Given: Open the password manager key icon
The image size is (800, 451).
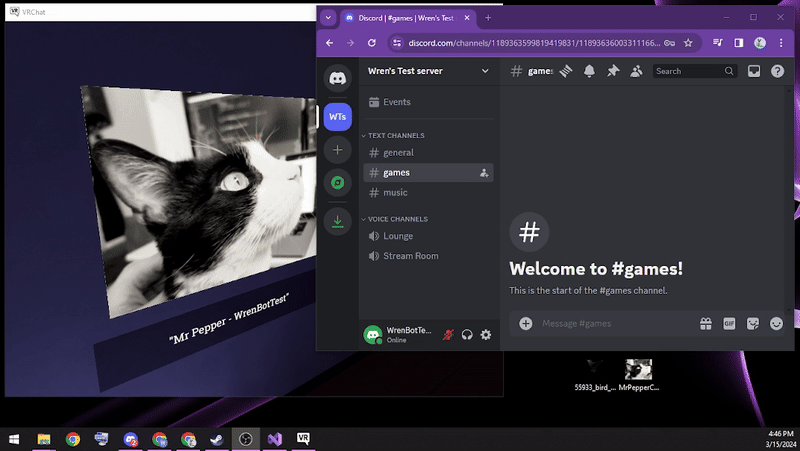Looking at the screenshot, I should (x=669, y=43).
